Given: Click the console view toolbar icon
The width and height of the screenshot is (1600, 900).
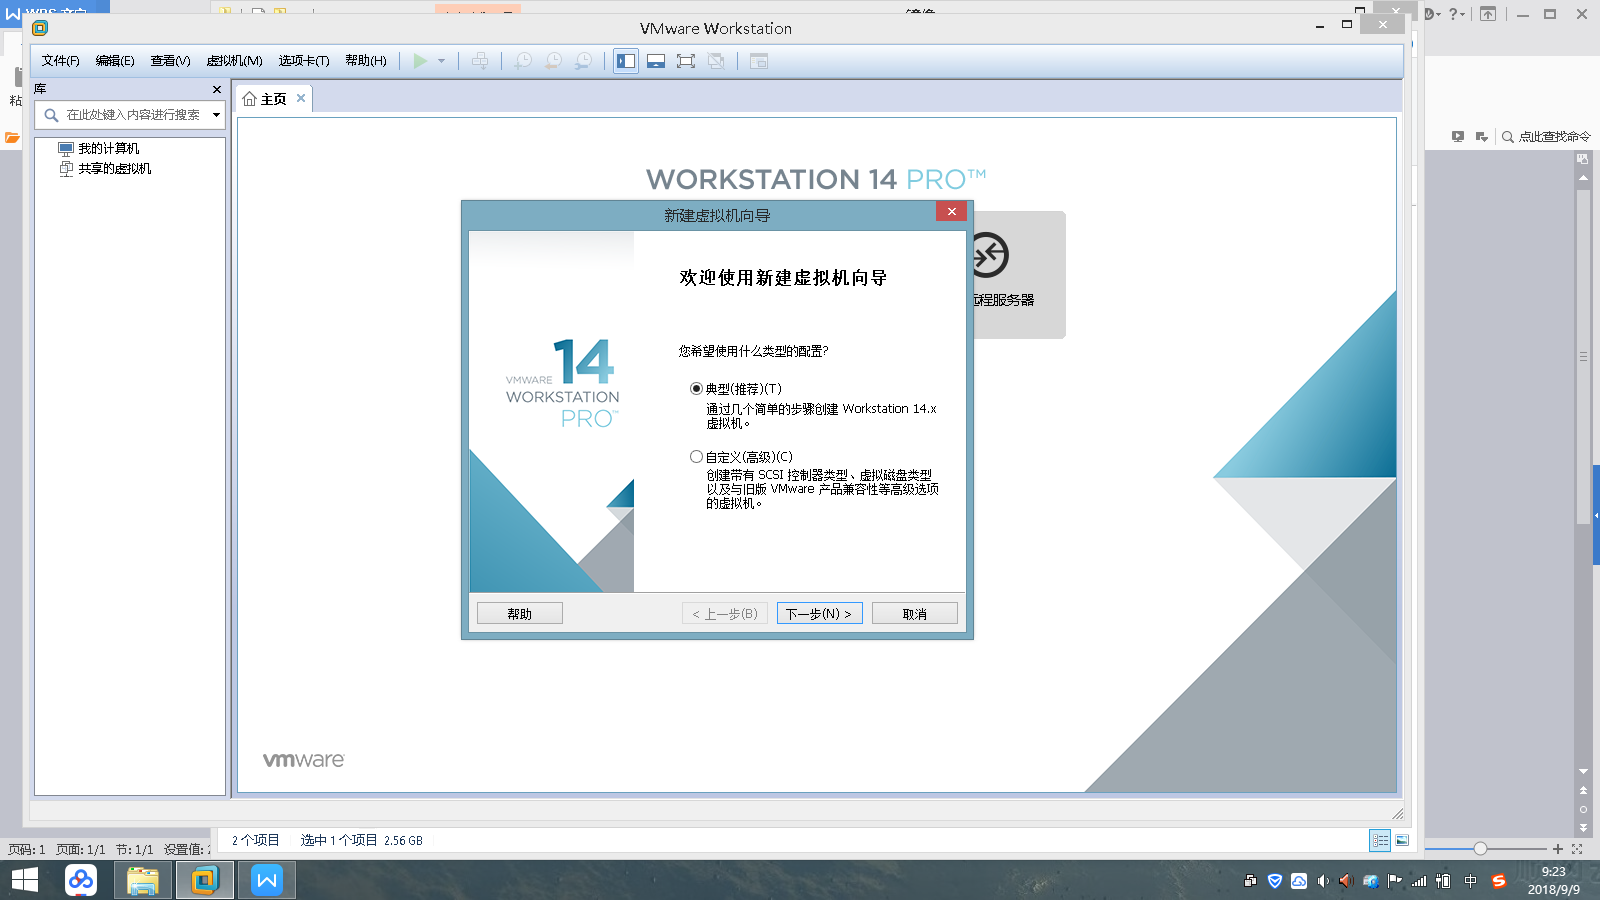Looking at the screenshot, I should click(759, 61).
